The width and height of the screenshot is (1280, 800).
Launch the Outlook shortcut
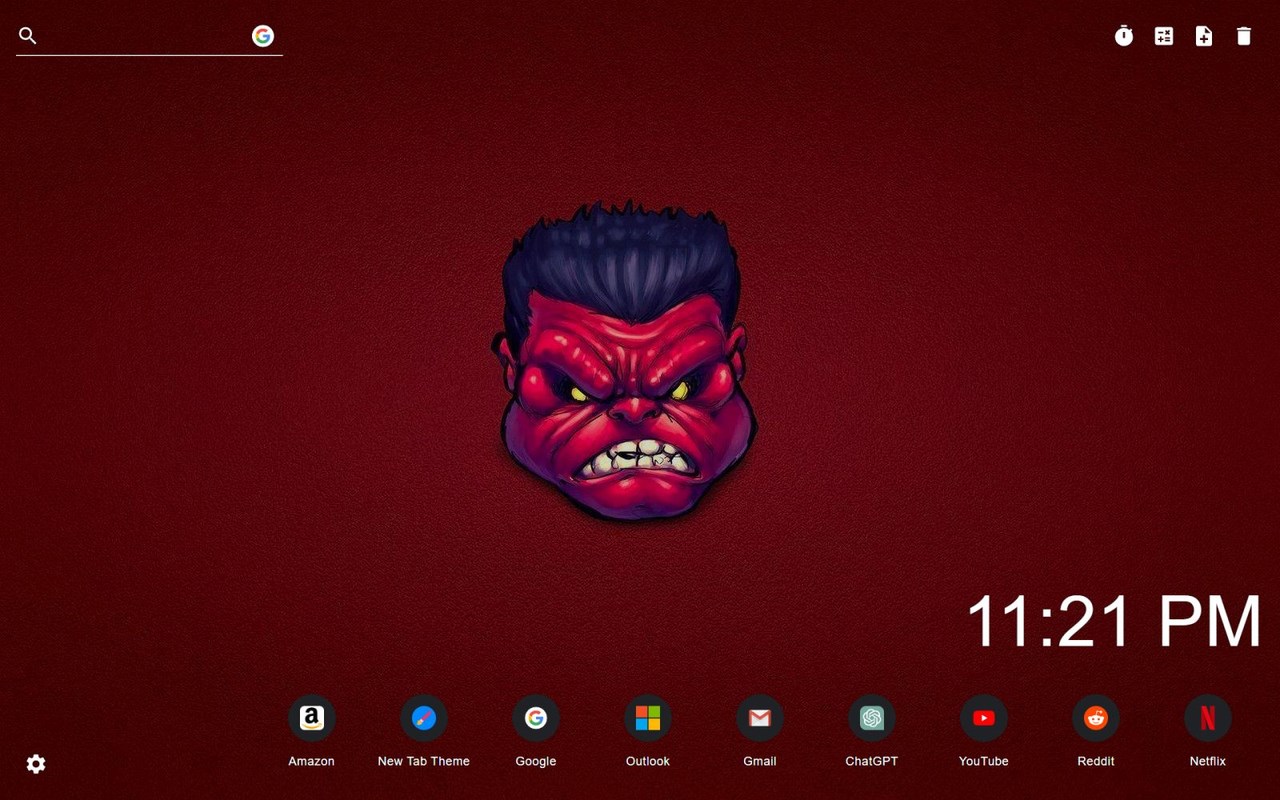point(647,718)
